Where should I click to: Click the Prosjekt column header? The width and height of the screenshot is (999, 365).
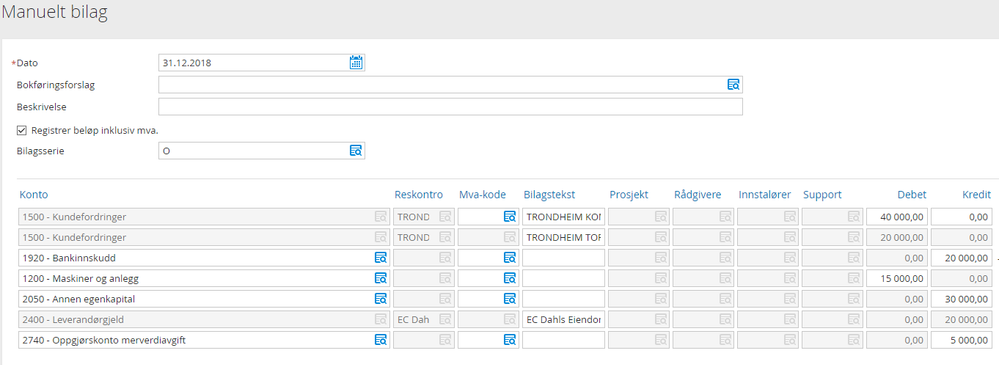(628, 194)
